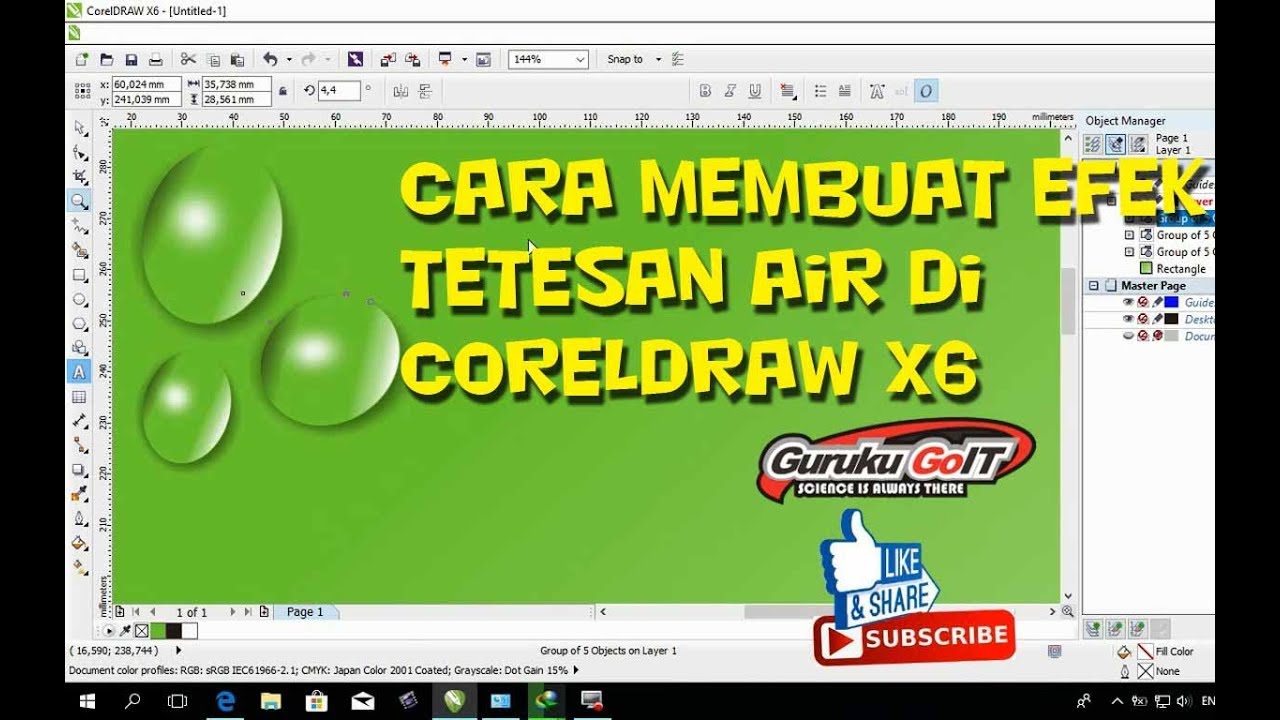Toggle Layer Manager view button
1280x720 pixels.
point(1138,144)
